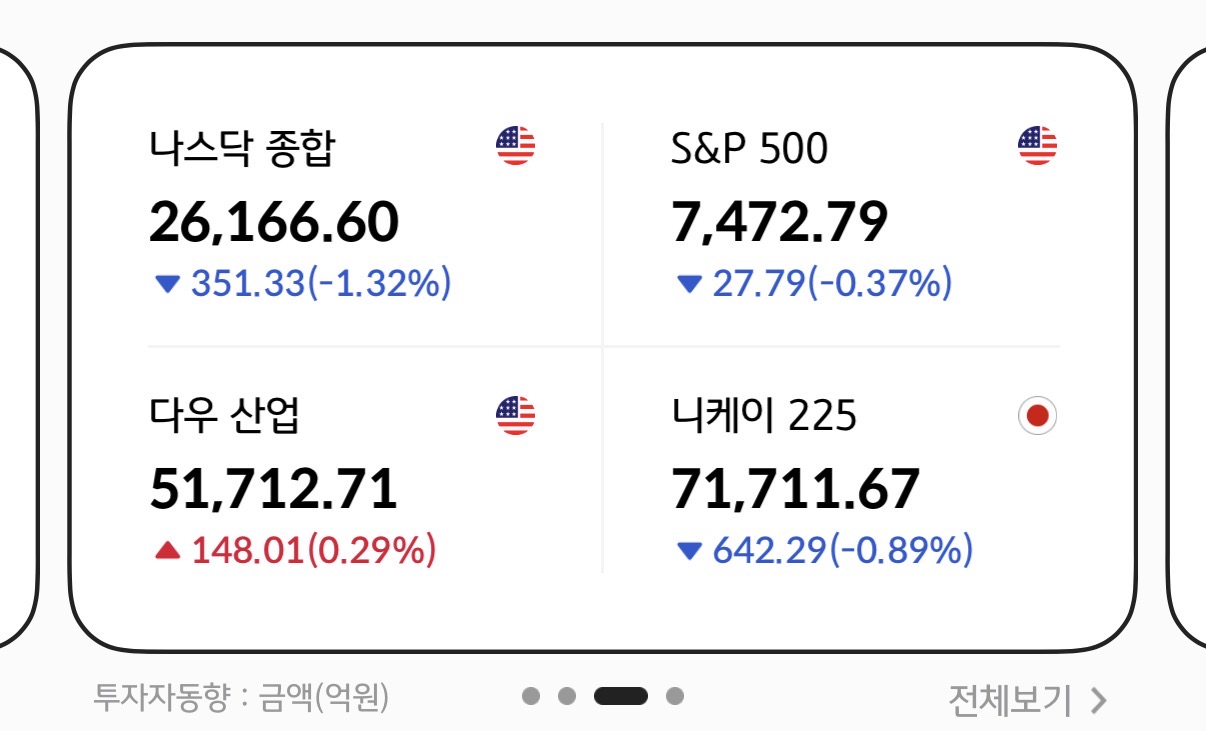The image size is (1206, 731).
Task: Tap the 나스닥 change 351.33(-1.32%)
Action: coord(321,284)
